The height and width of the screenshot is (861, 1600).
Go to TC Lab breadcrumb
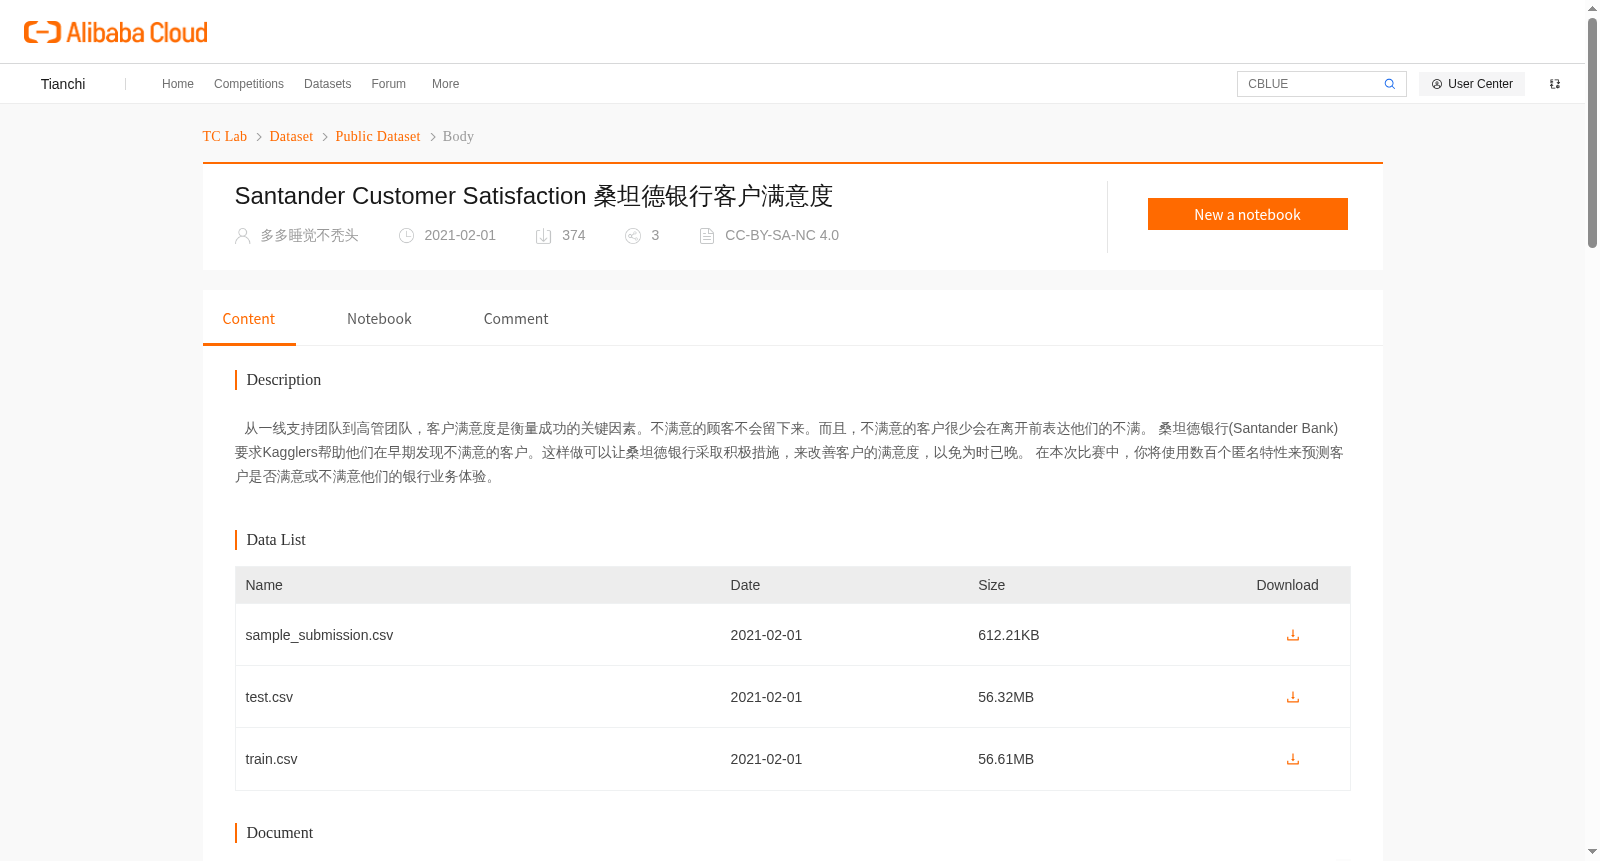tap(225, 136)
